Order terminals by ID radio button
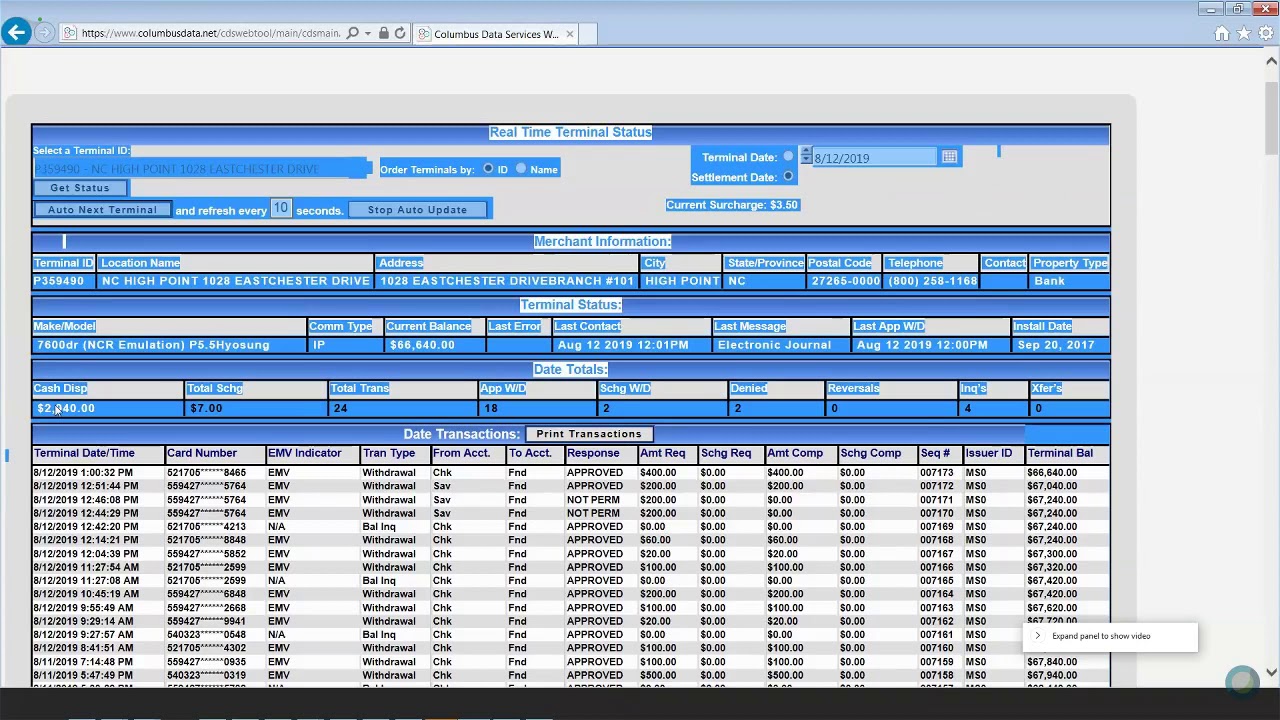 pyautogui.click(x=488, y=169)
